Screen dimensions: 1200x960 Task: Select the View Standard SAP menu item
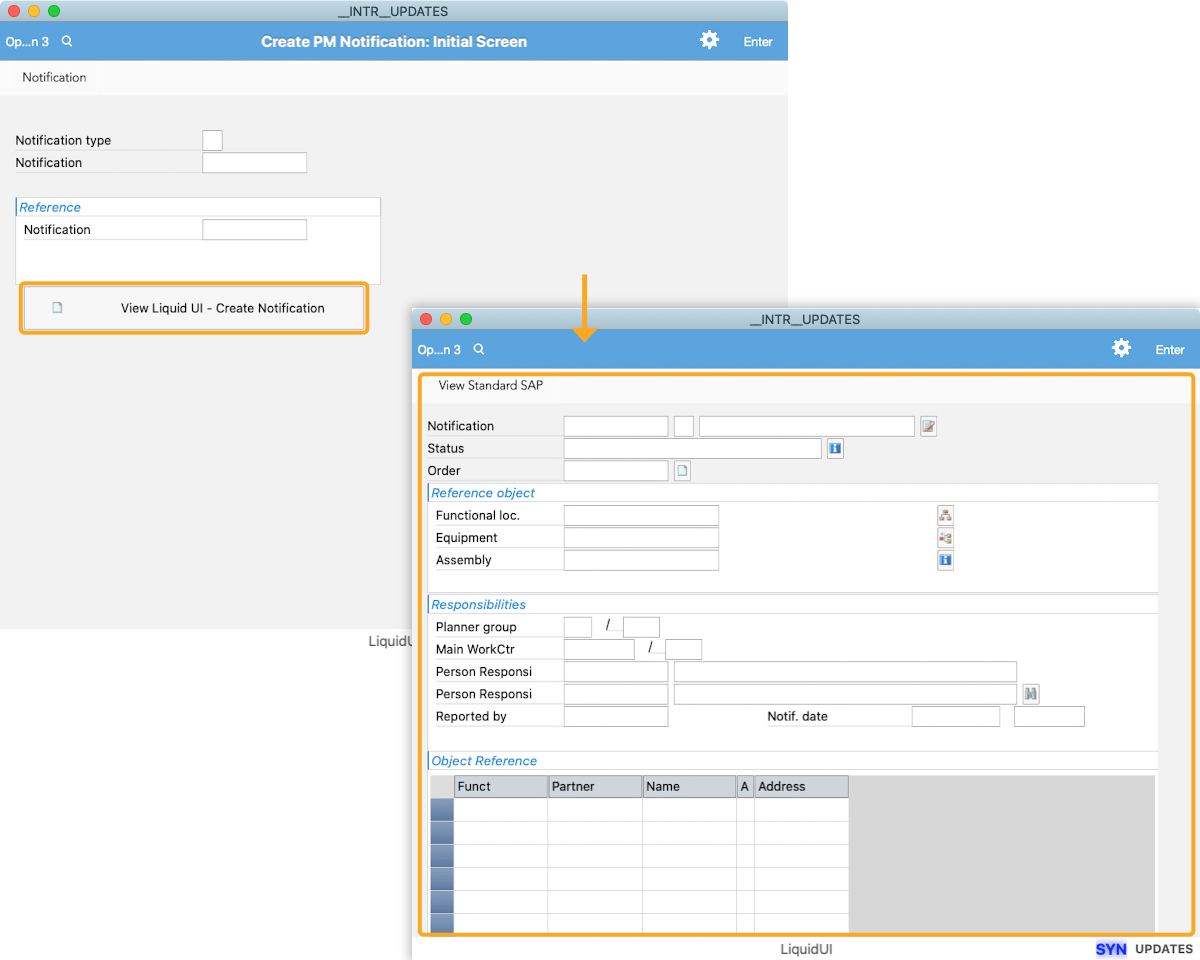click(490, 385)
